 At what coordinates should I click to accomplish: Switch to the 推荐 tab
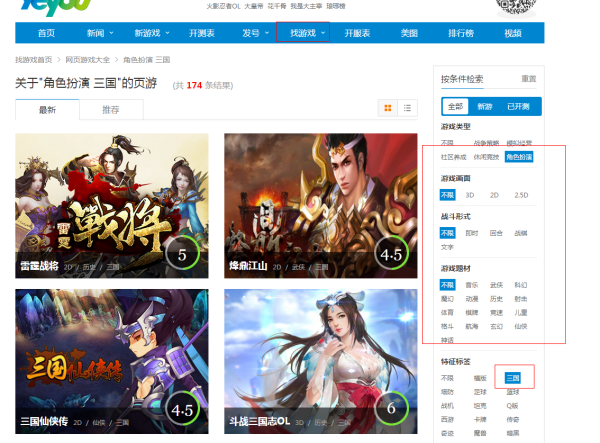point(111,110)
